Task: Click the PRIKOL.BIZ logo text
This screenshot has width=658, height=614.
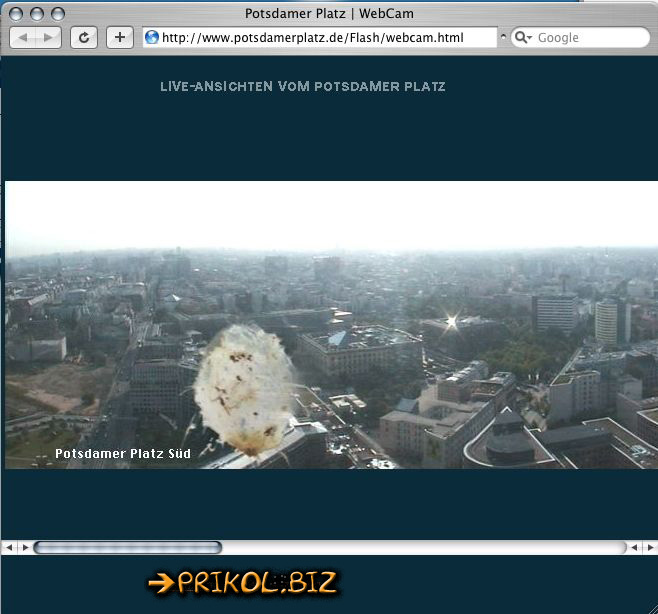Action: tap(256, 583)
